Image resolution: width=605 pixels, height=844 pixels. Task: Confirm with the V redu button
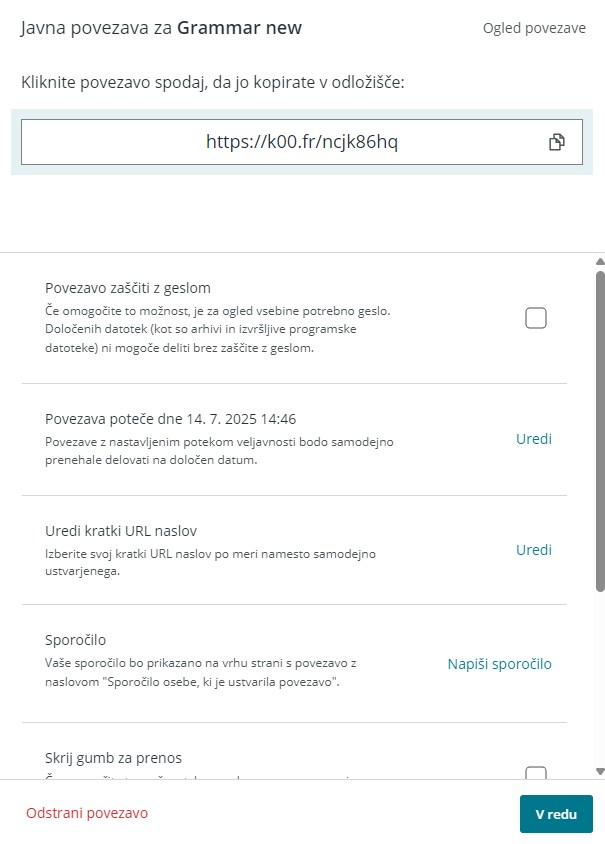pos(556,814)
